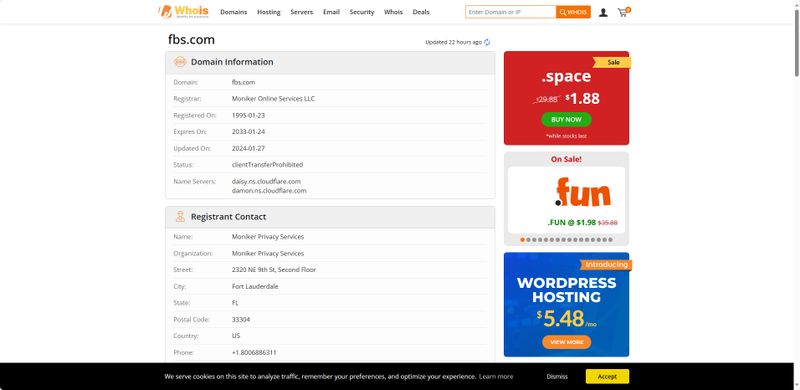
Task: Click the Whois logo in header
Action: tap(184, 12)
